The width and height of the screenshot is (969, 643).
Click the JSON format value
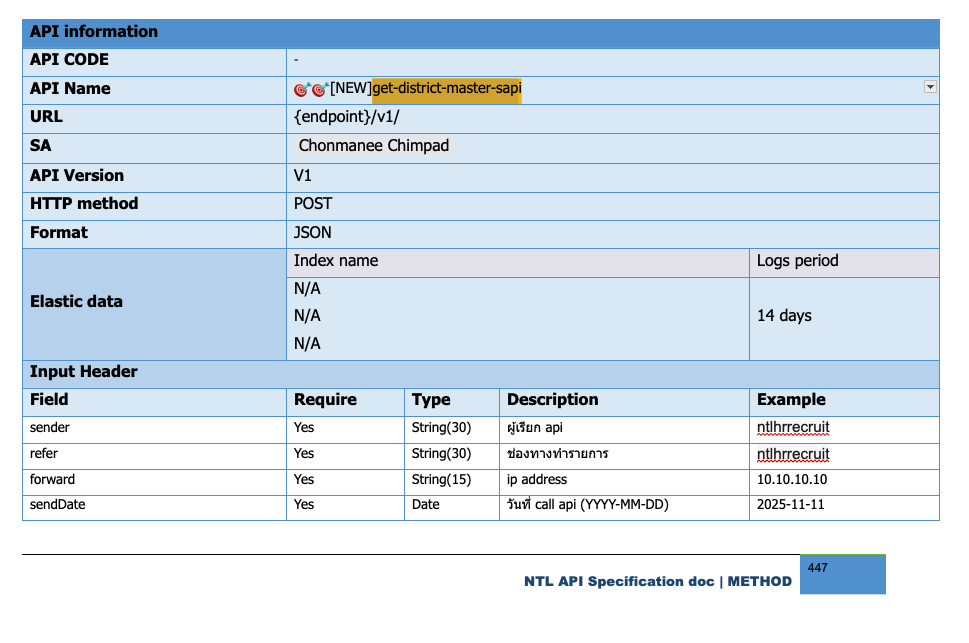pos(313,233)
